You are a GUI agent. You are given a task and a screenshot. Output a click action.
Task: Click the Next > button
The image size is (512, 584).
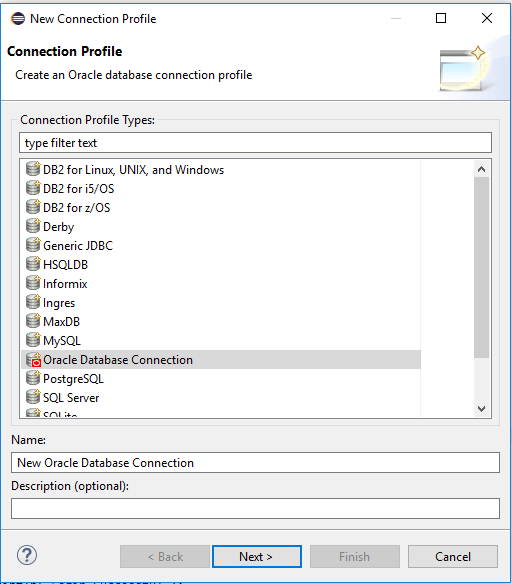257,557
